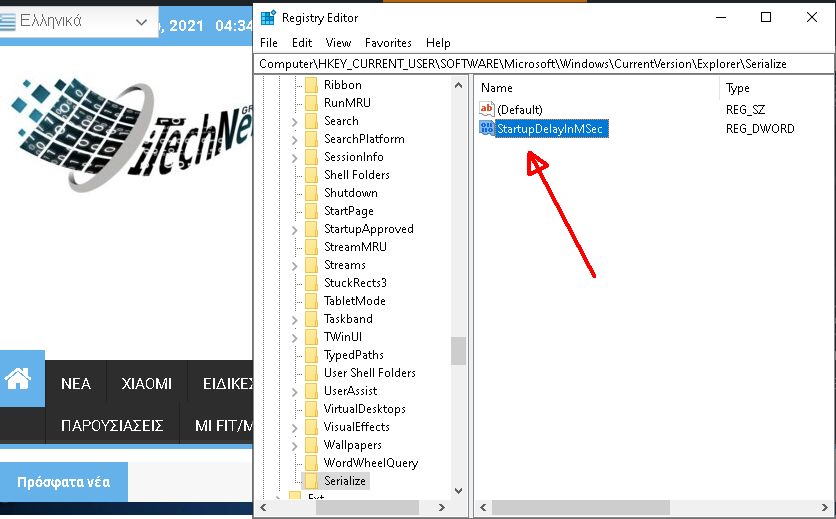Expand the Search key
This screenshot has width=836, height=519.
pos(295,122)
